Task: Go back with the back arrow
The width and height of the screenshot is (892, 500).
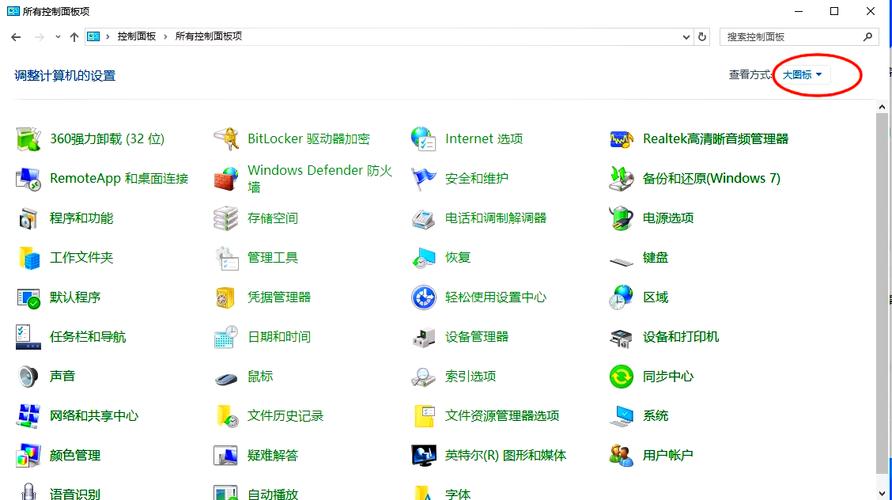Action: click(x=16, y=37)
